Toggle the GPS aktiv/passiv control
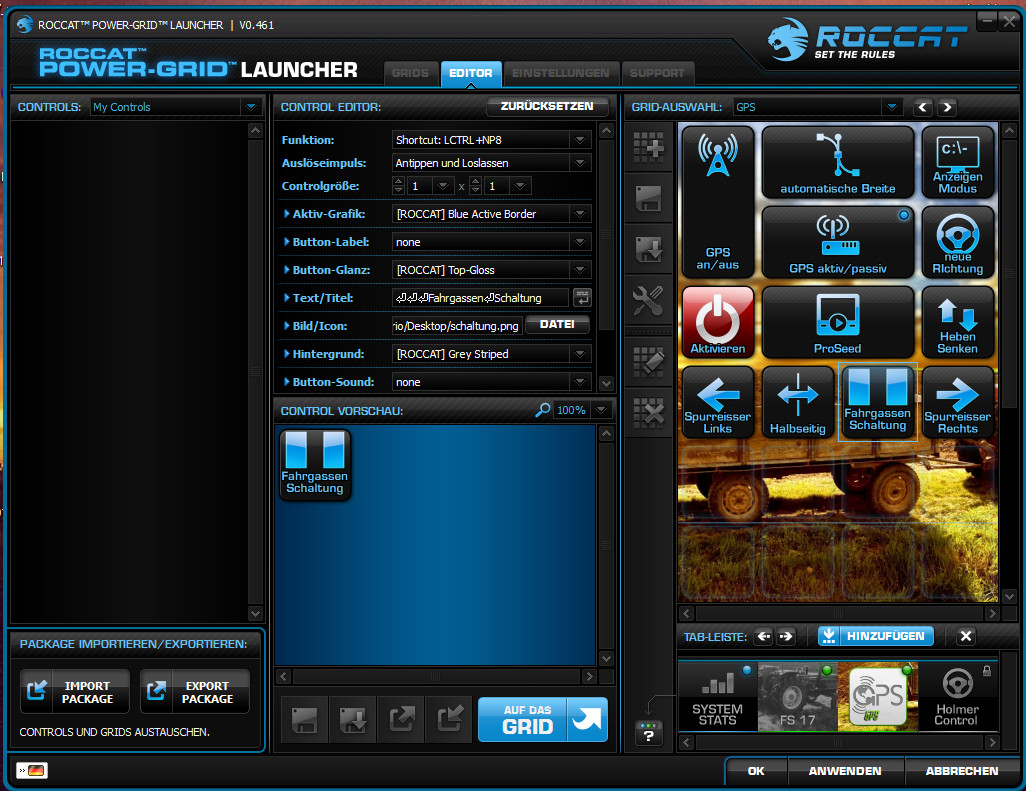 [837, 242]
